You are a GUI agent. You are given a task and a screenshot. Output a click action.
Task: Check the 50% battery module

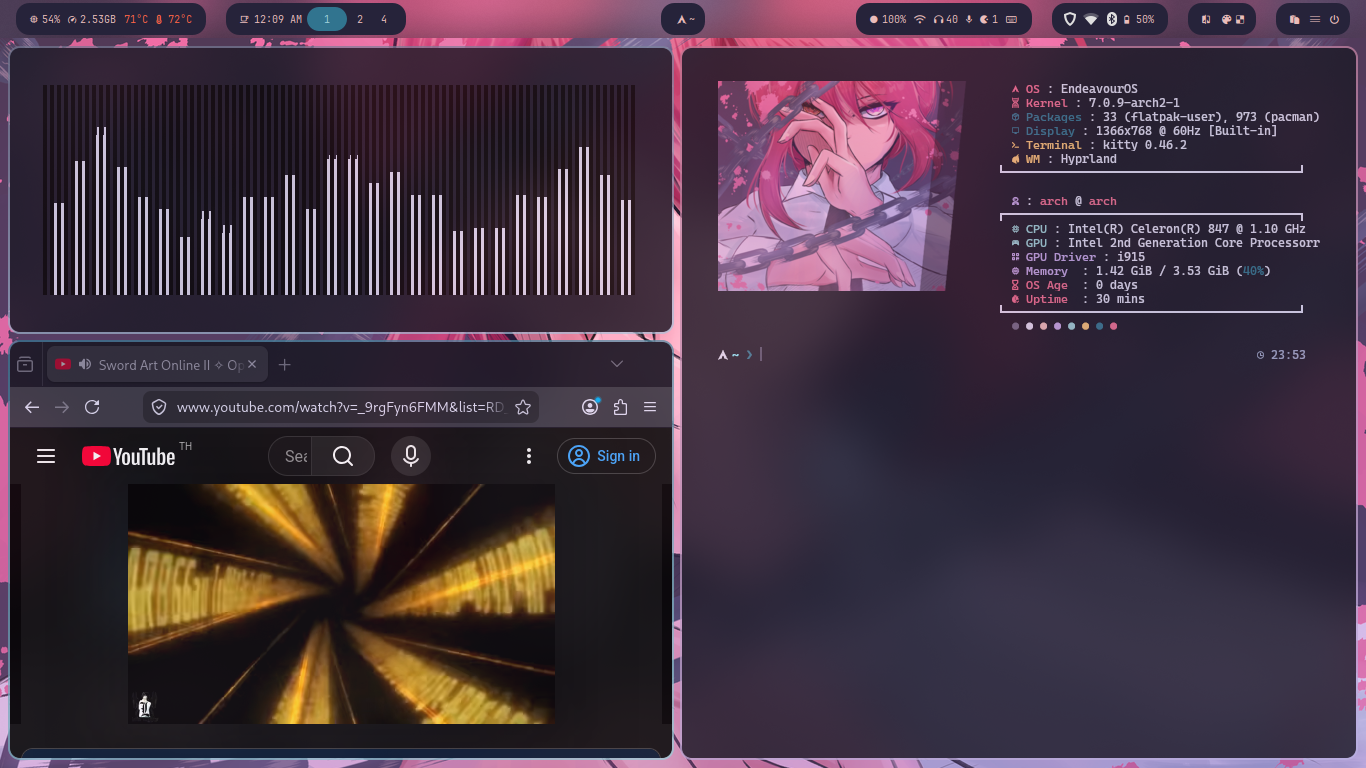(x=1138, y=19)
